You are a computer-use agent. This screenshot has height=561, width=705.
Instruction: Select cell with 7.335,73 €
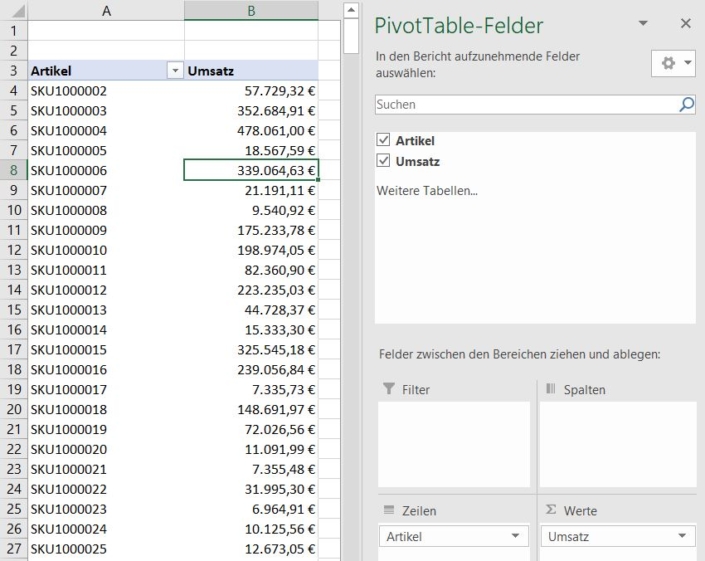[251, 389]
